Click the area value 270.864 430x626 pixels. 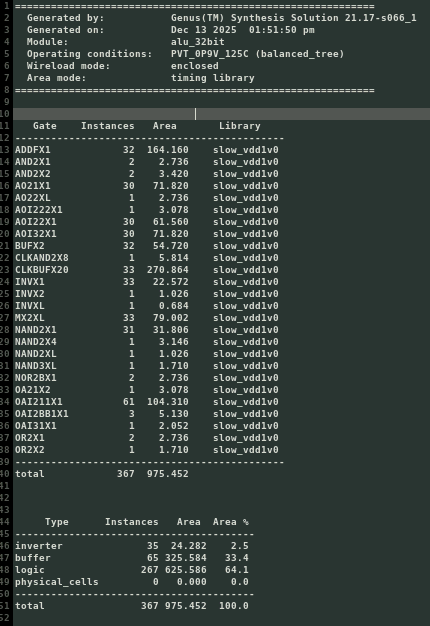click(x=168, y=269)
